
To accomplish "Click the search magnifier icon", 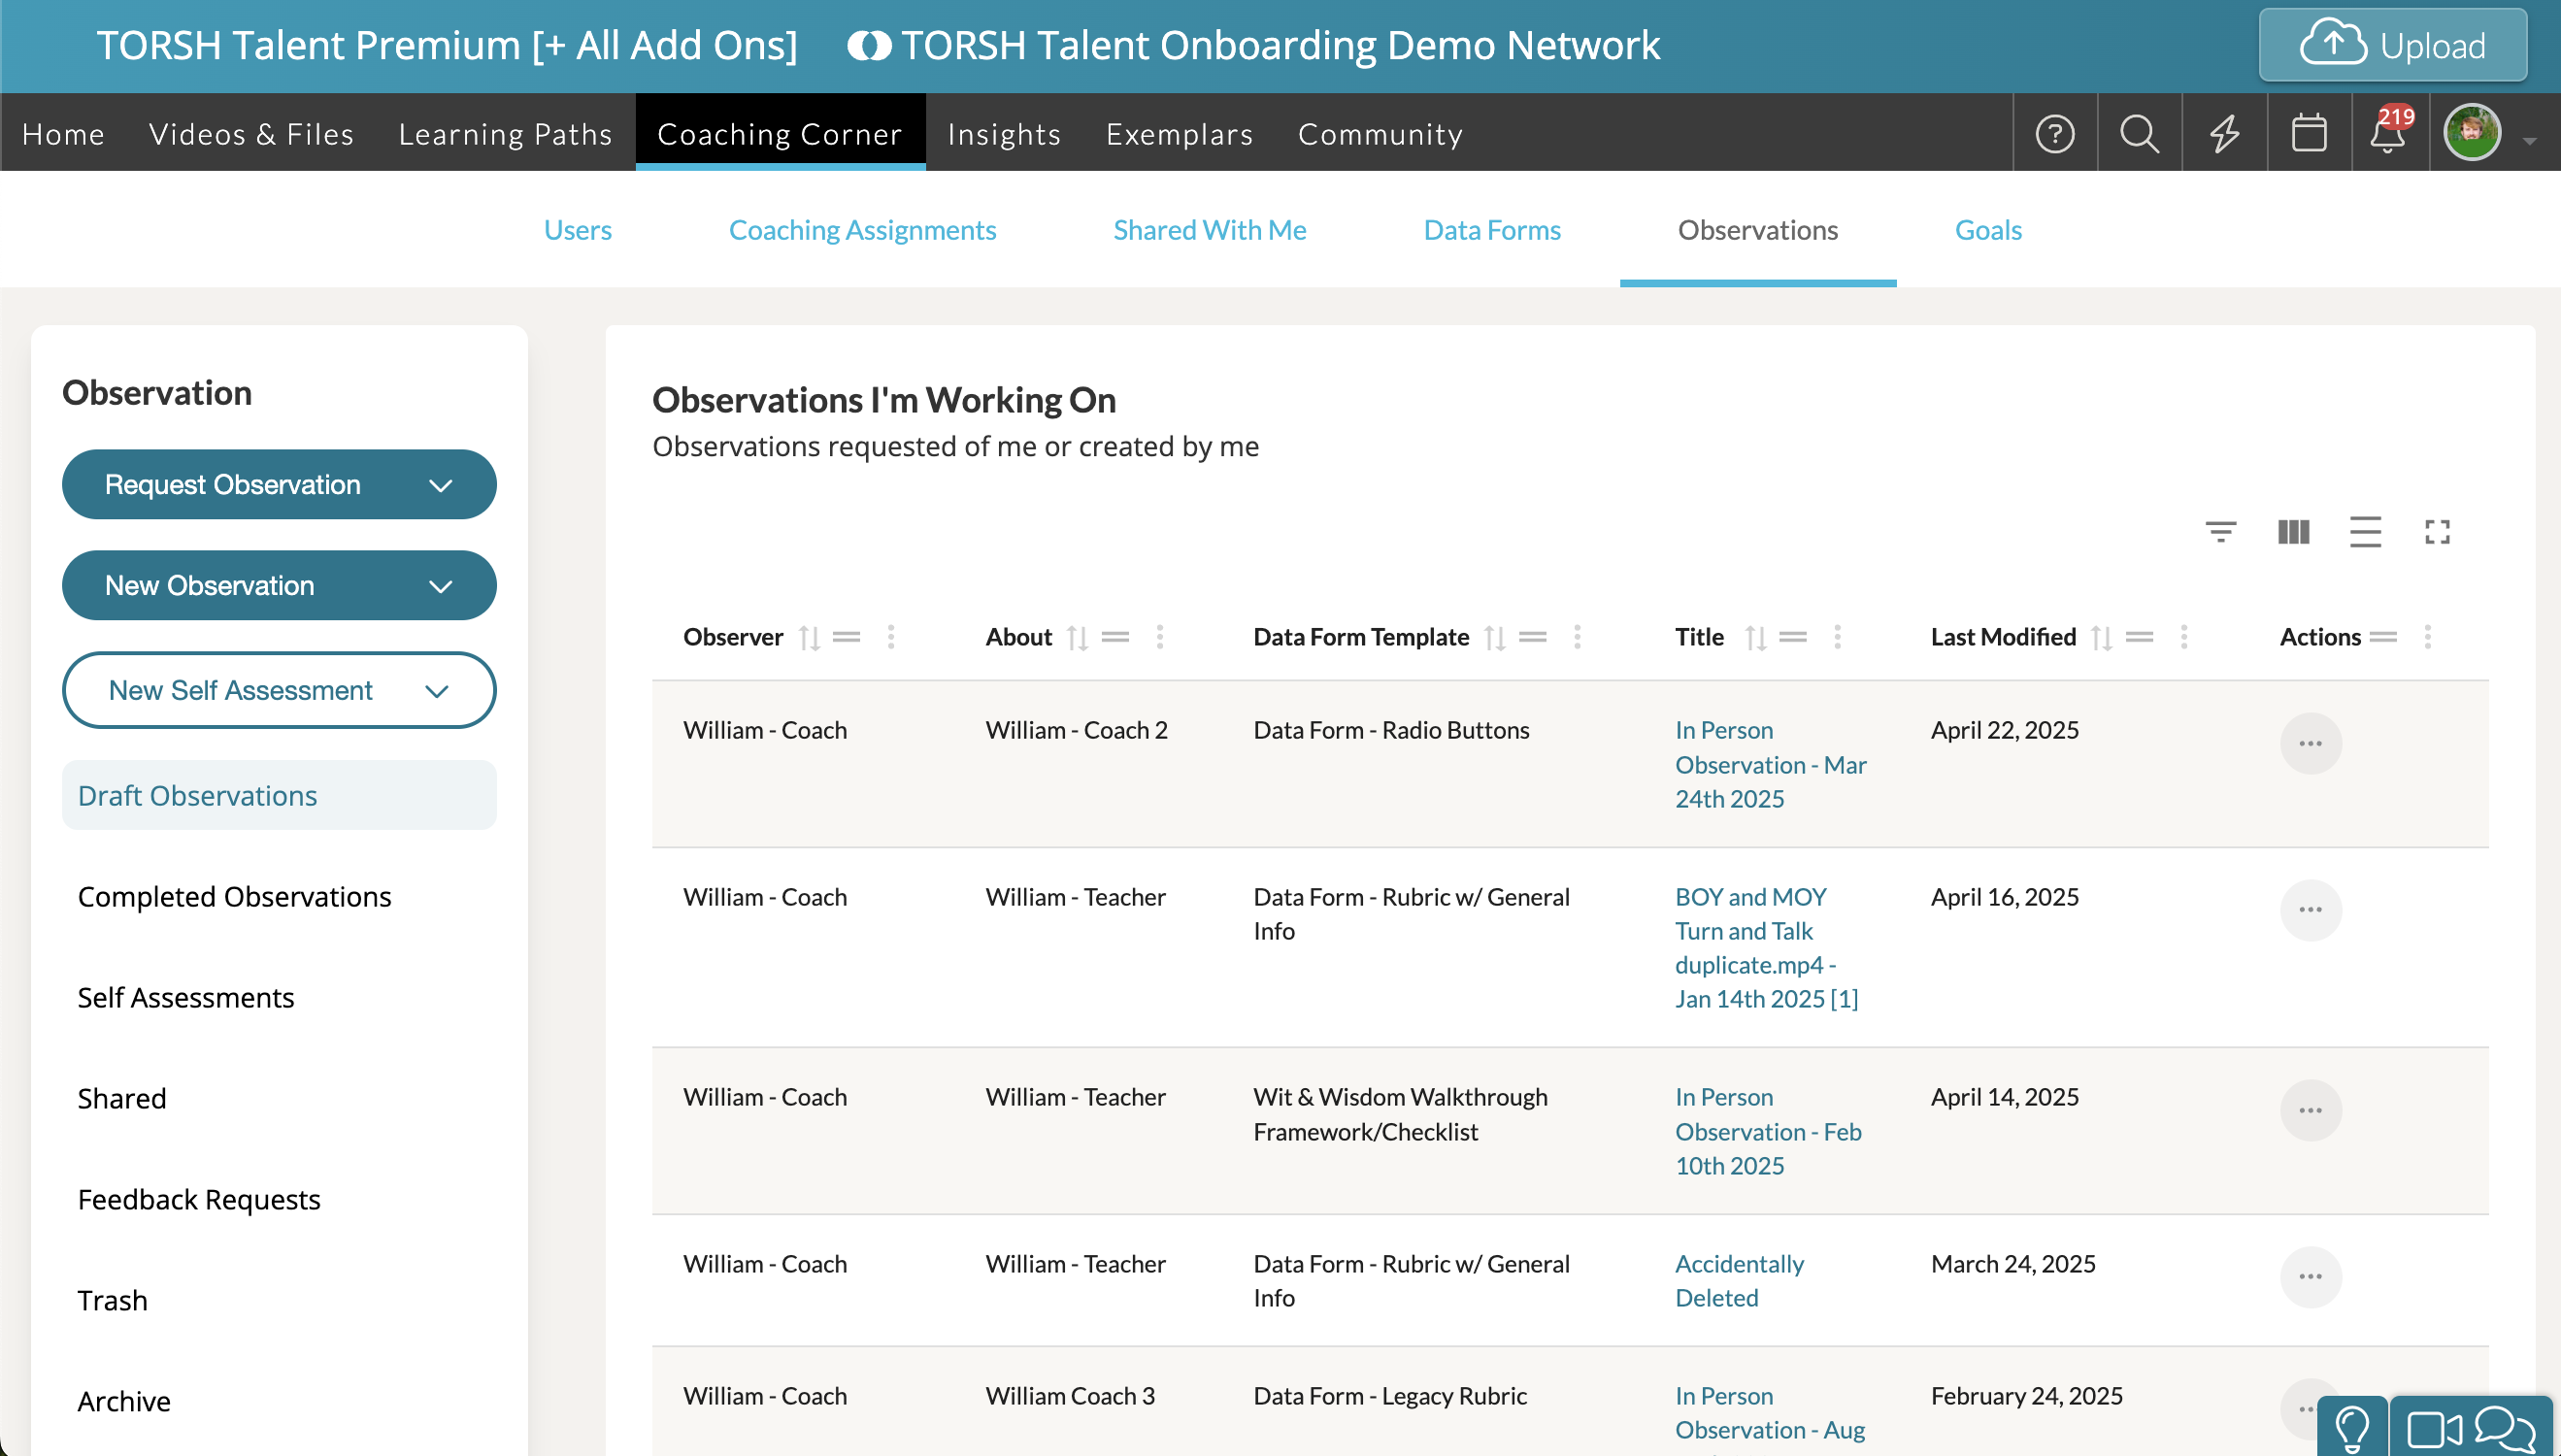I will pyautogui.click(x=2139, y=133).
